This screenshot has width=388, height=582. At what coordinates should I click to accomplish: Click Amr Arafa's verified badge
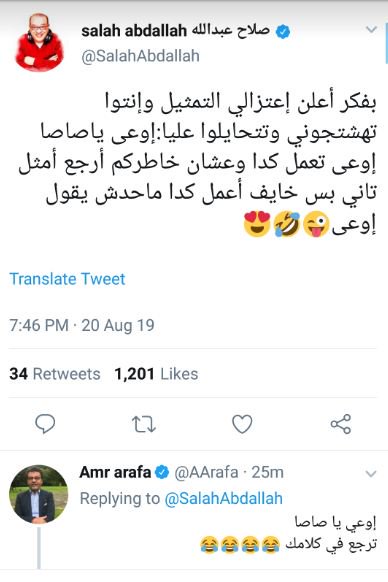162,473
